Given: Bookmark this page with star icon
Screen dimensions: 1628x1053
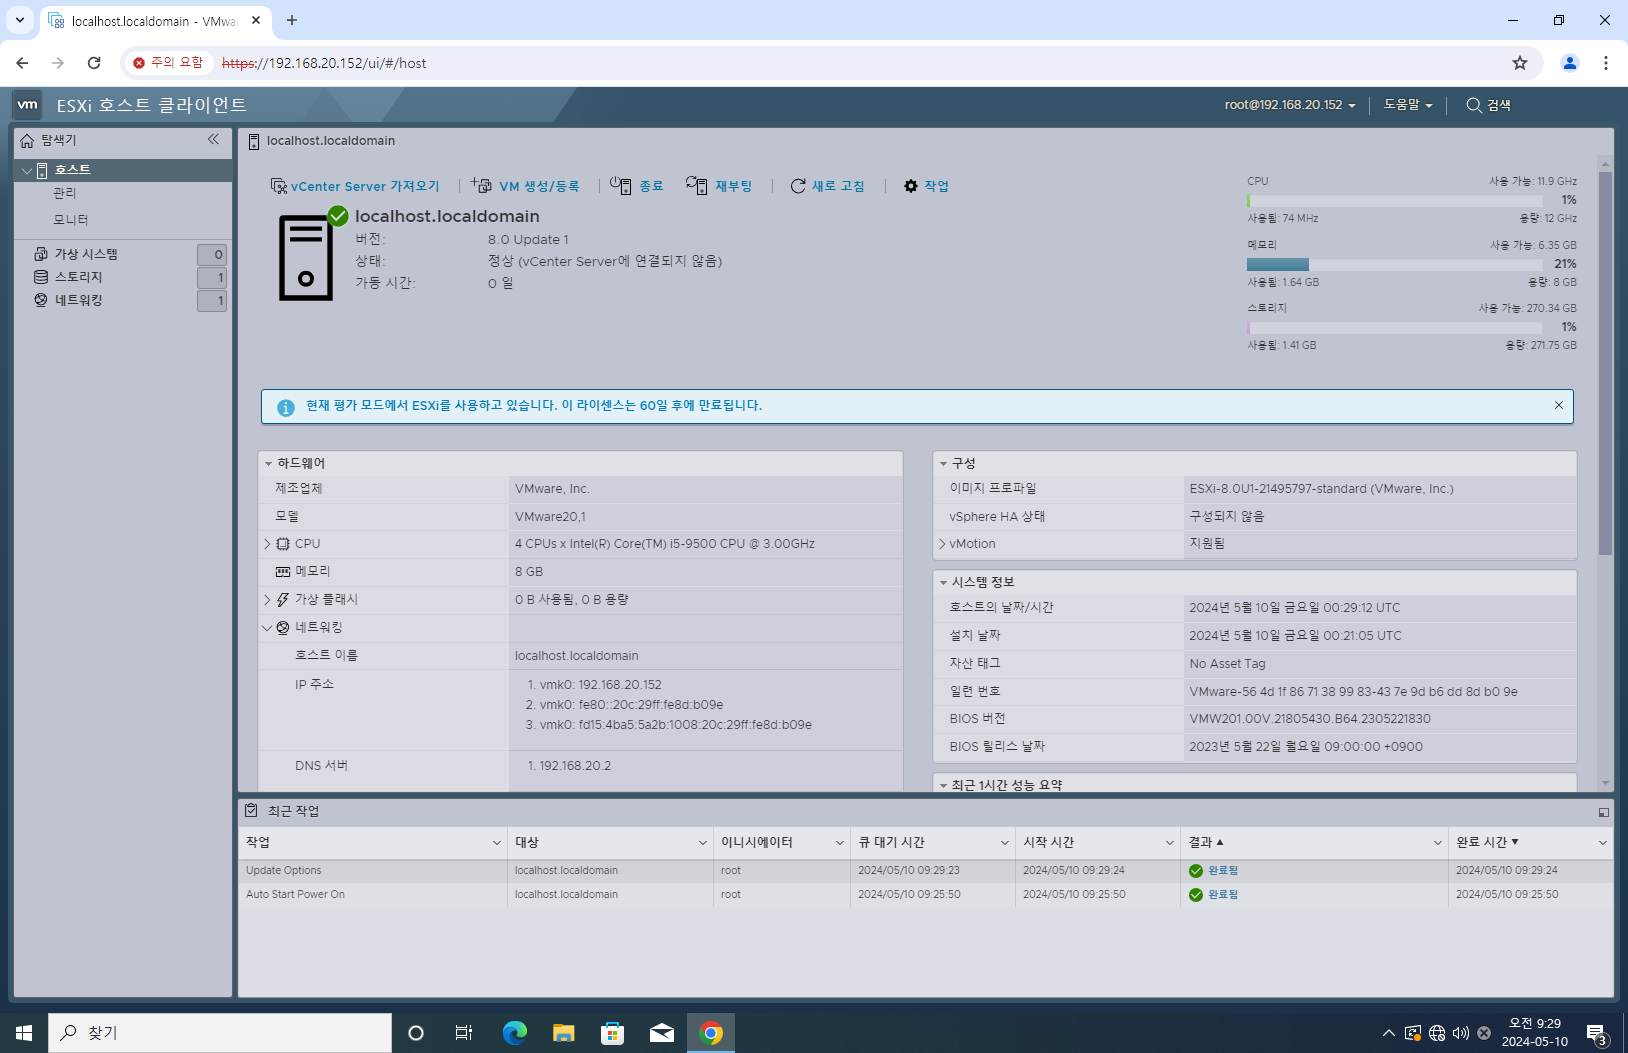Looking at the screenshot, I should 1520,63.
